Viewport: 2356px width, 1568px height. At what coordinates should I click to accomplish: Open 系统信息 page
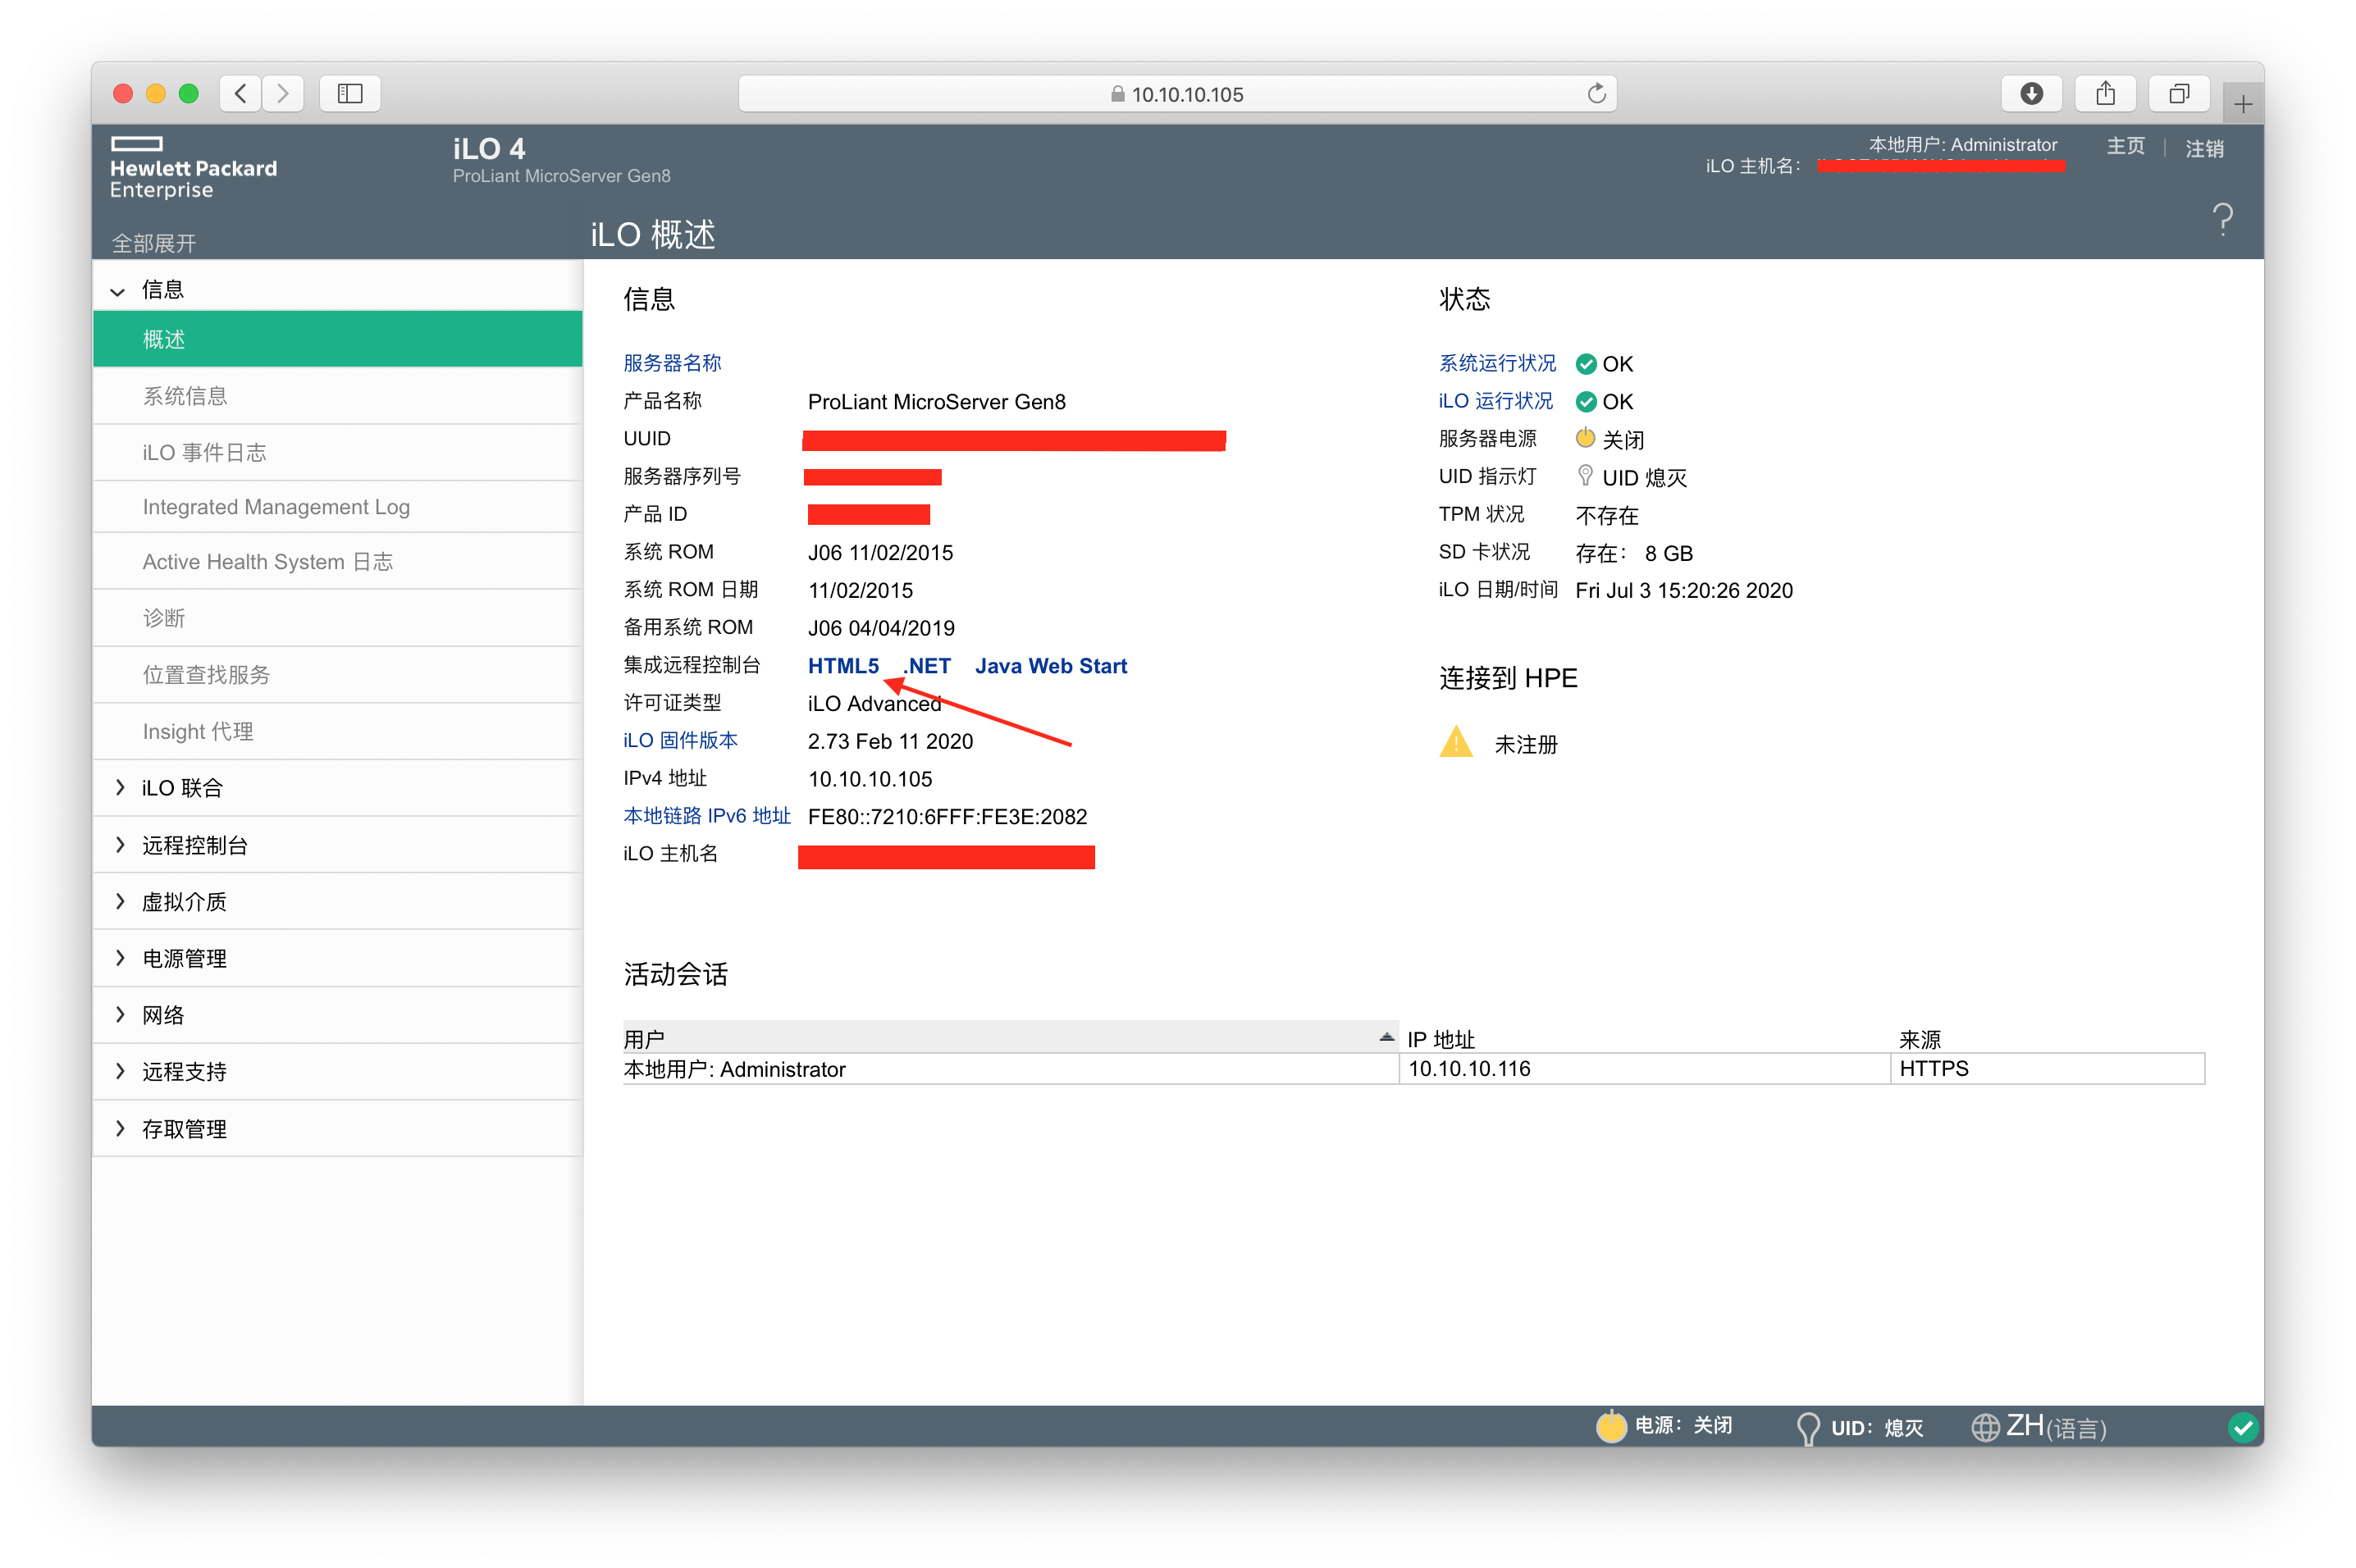coord(337,396)
